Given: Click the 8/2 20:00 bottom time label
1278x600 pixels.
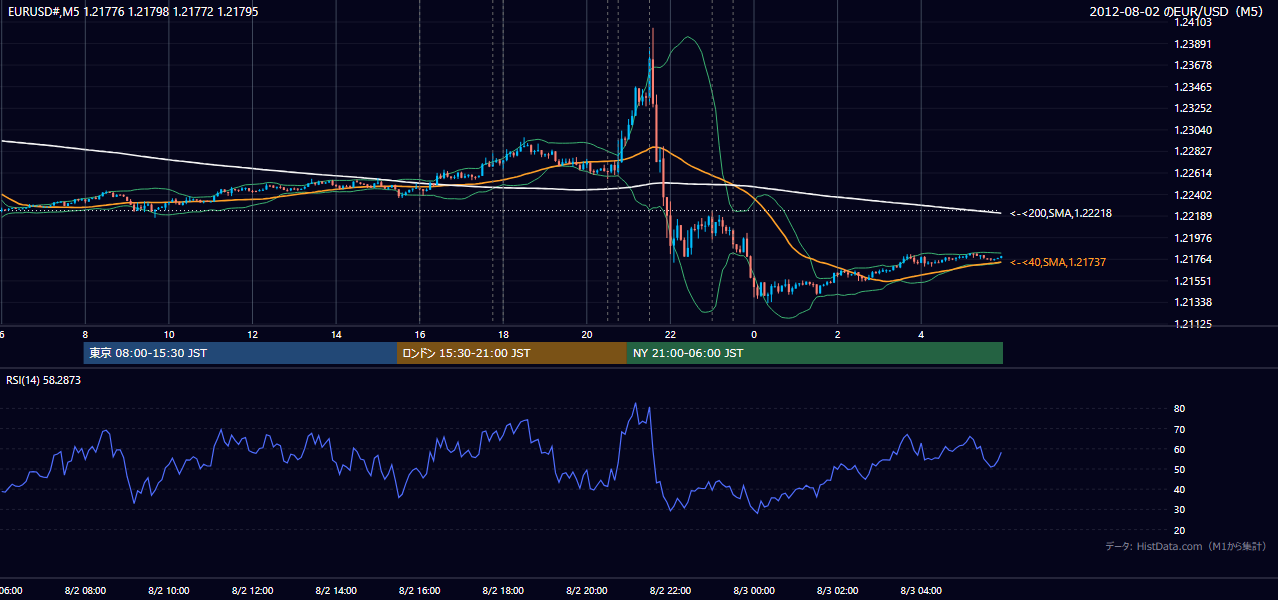Looking at the screenshot, I should [x=587, y=591].
